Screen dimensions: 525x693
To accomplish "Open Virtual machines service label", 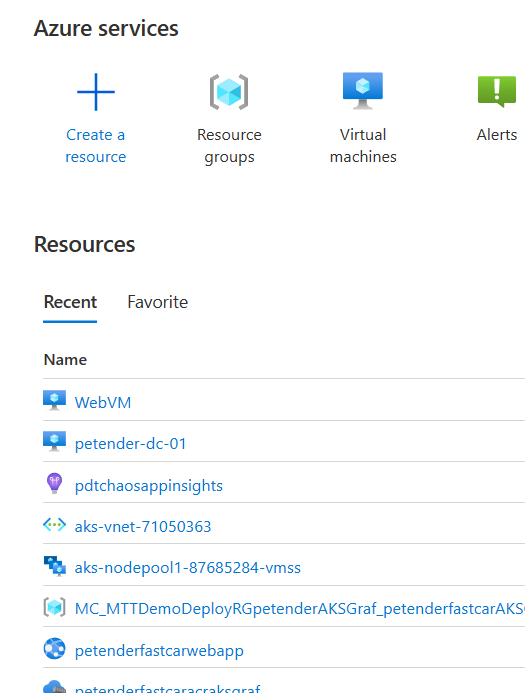I will pyautogui.click(x=363, y=146).
